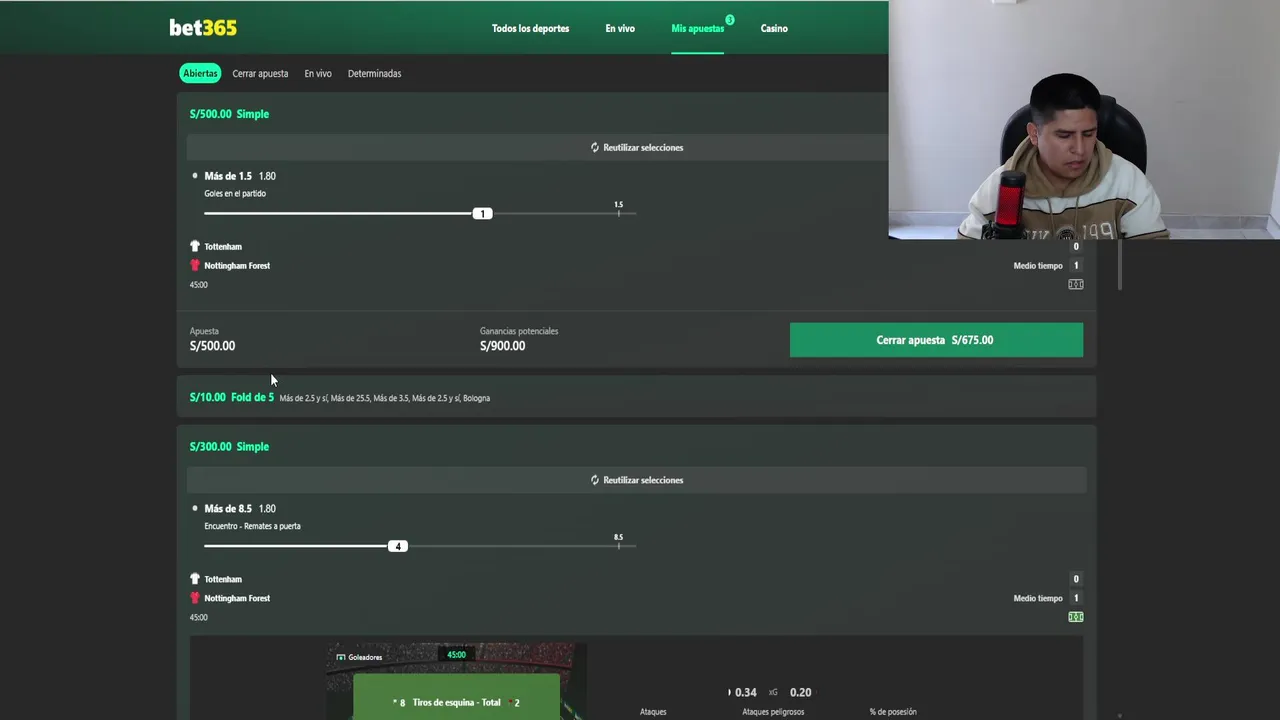Viewport: 1280px width, 720px height.
Task: Click the bet365 logo
Action: [203, 28]
